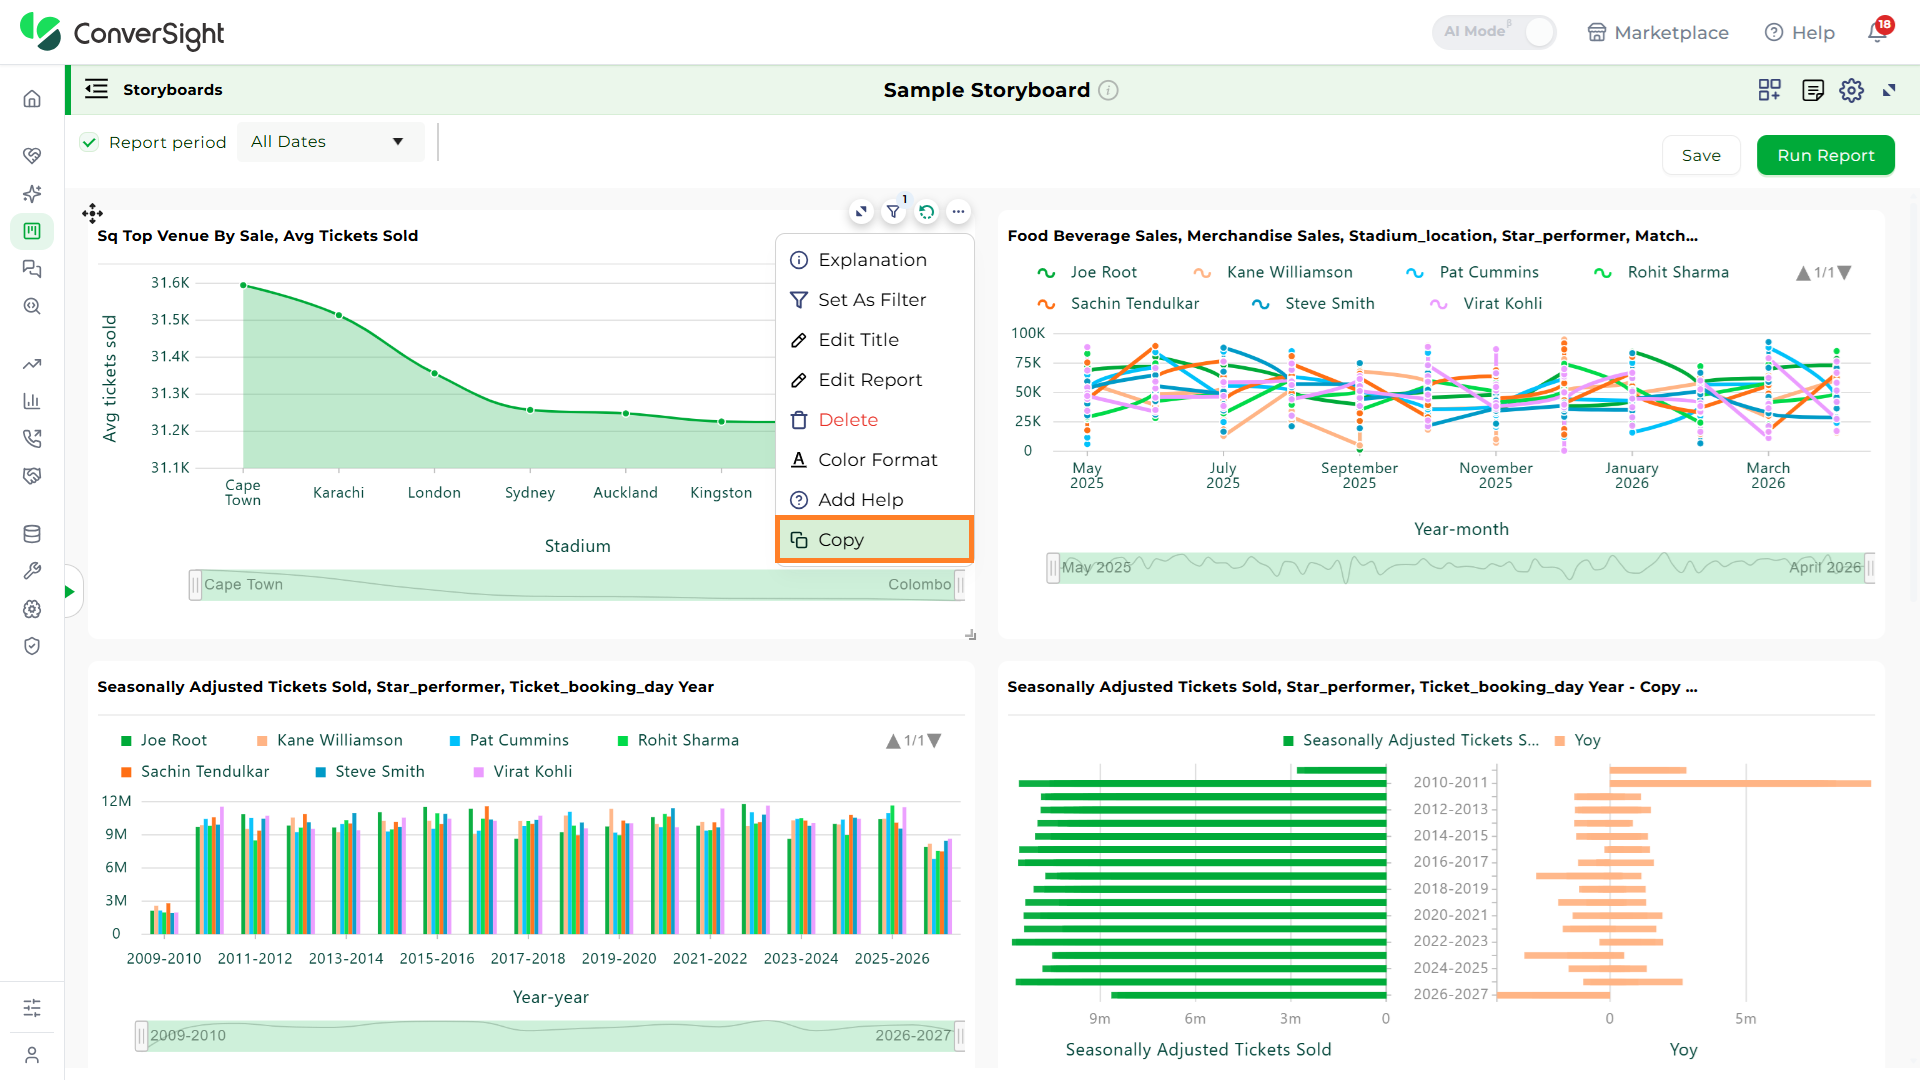
Task: Click the Year-month range slider right handle
Action: click(x=1869, y=568)
